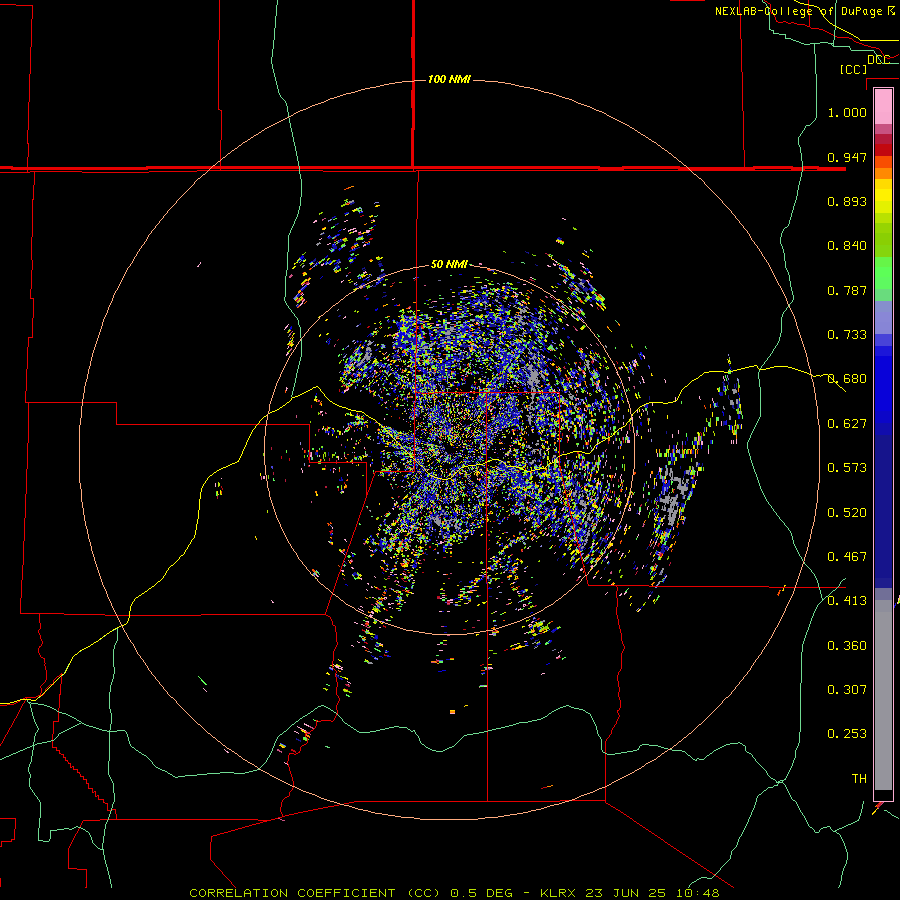Click the [CC] legend title
This screenshot has height=900, width=900.
point(853,69)
